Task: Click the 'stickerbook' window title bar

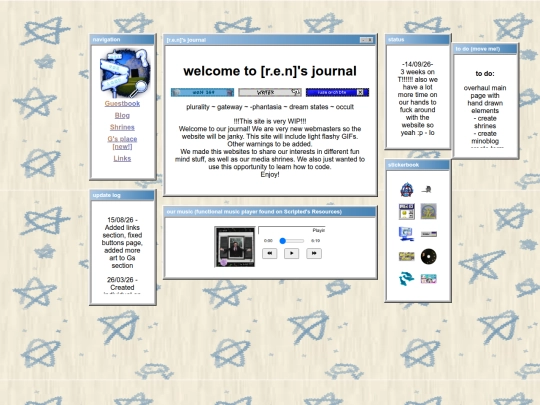Action: (417, 165)
